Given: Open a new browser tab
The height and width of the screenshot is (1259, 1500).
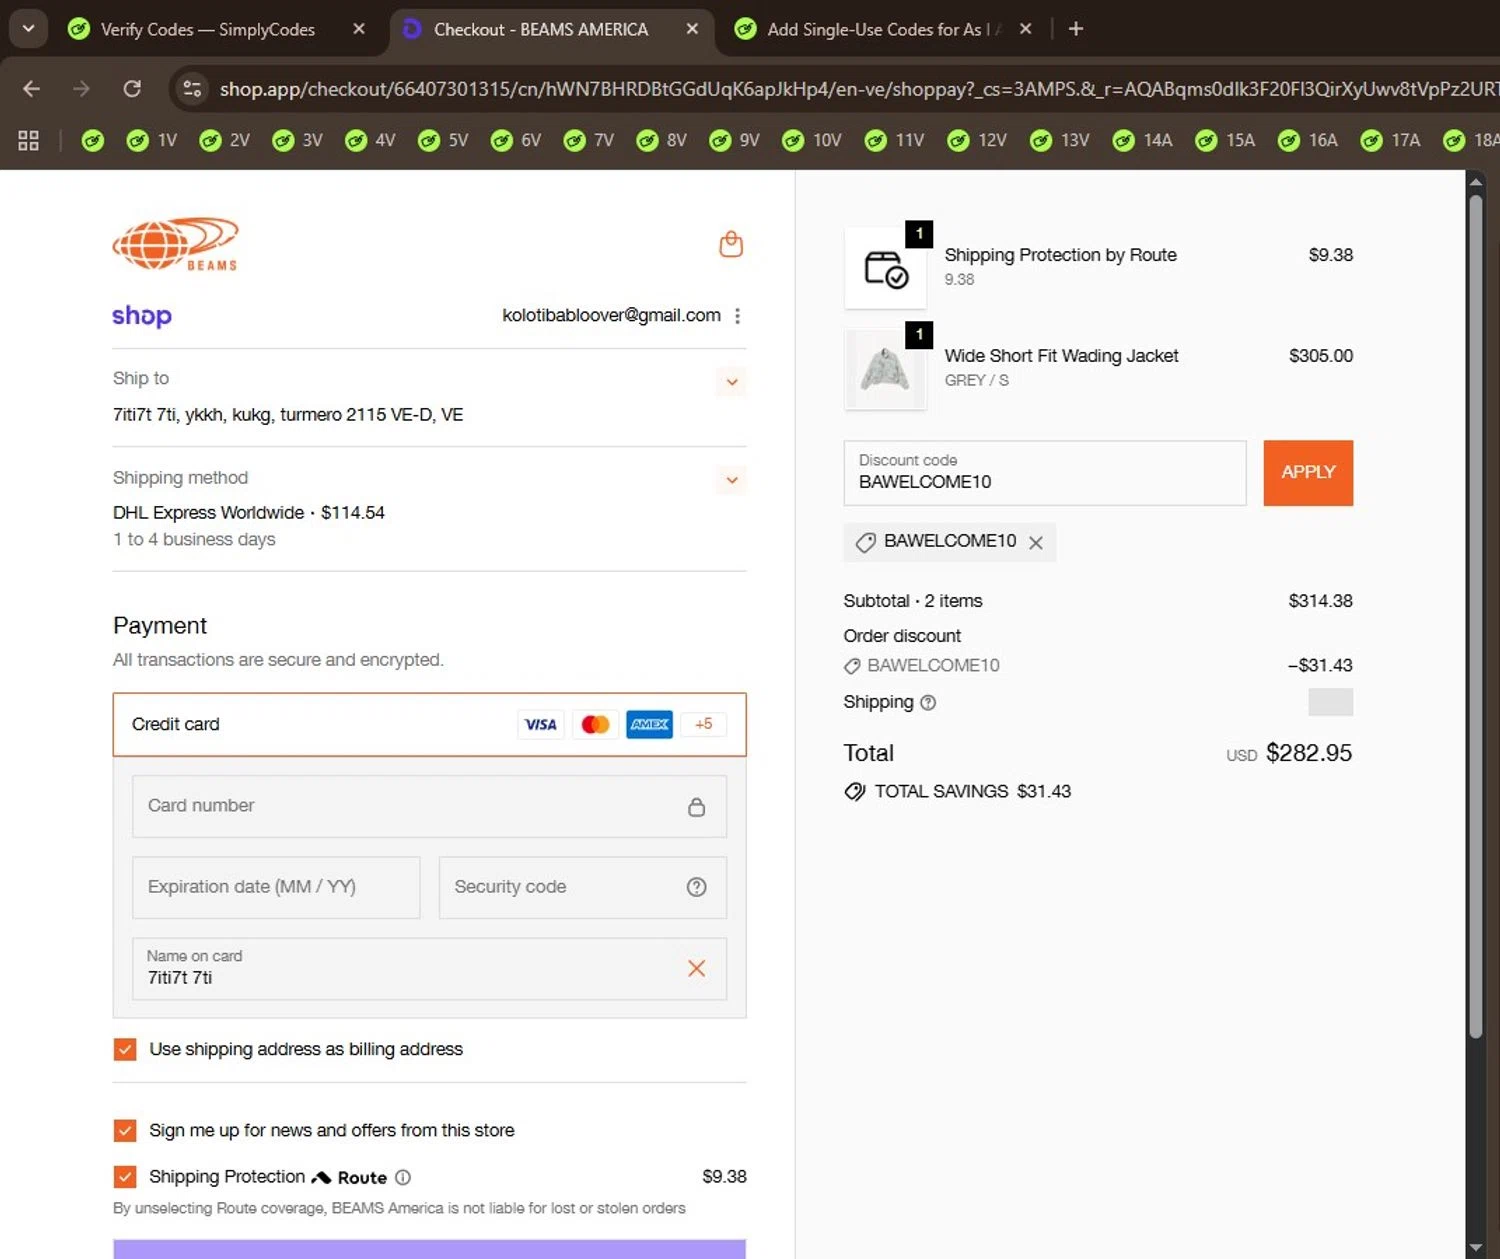Looking at the screenshot, I should click(1076, 29).
